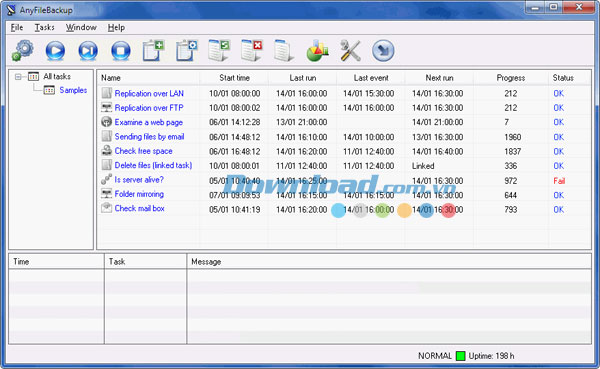Click the green NORMAL status indicator square
Viewport: 600px width, 369px height.
(x=460, y=356)
